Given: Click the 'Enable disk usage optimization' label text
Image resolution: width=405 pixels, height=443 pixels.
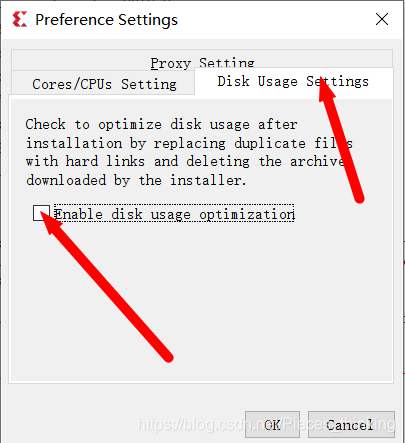Looking at the screenshot, I should click(174, 214).
